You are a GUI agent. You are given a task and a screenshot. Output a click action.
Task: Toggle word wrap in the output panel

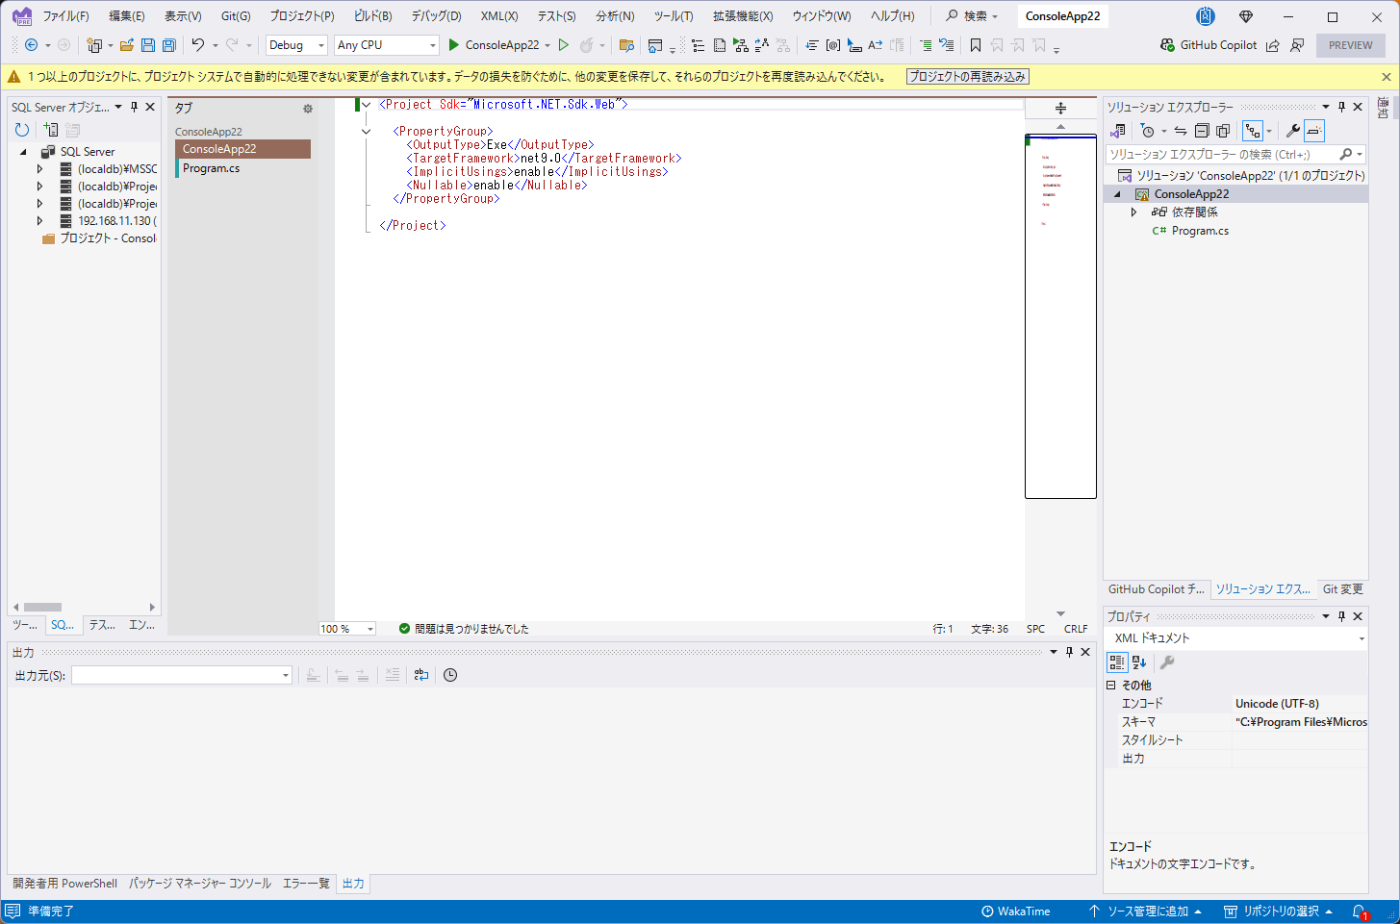[421, 675]
